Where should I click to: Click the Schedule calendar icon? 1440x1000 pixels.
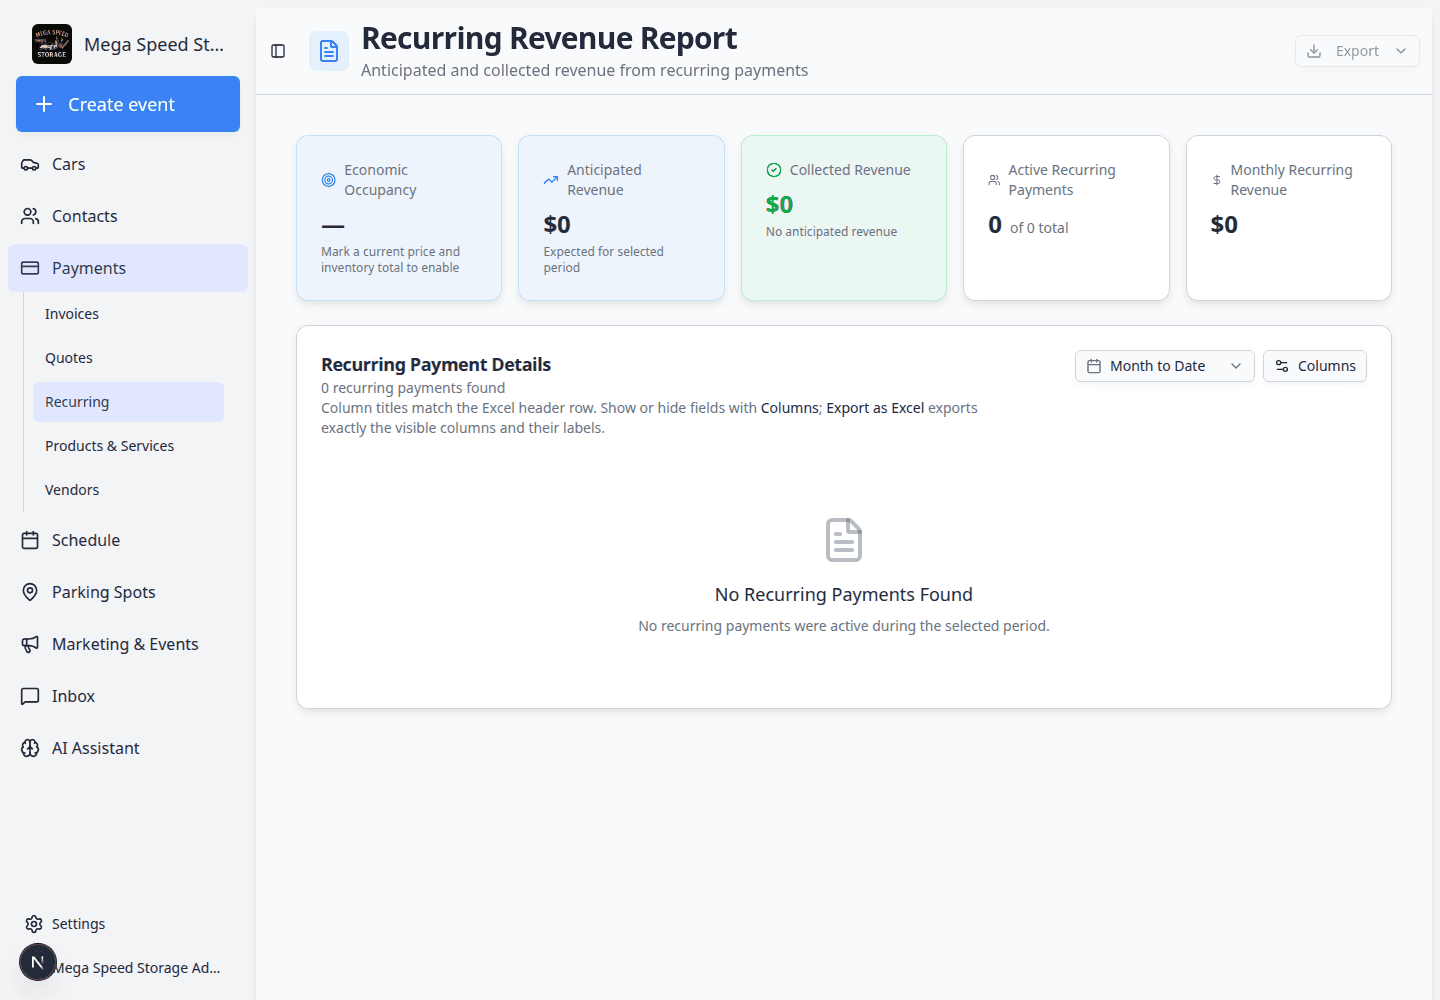[30, 540]
